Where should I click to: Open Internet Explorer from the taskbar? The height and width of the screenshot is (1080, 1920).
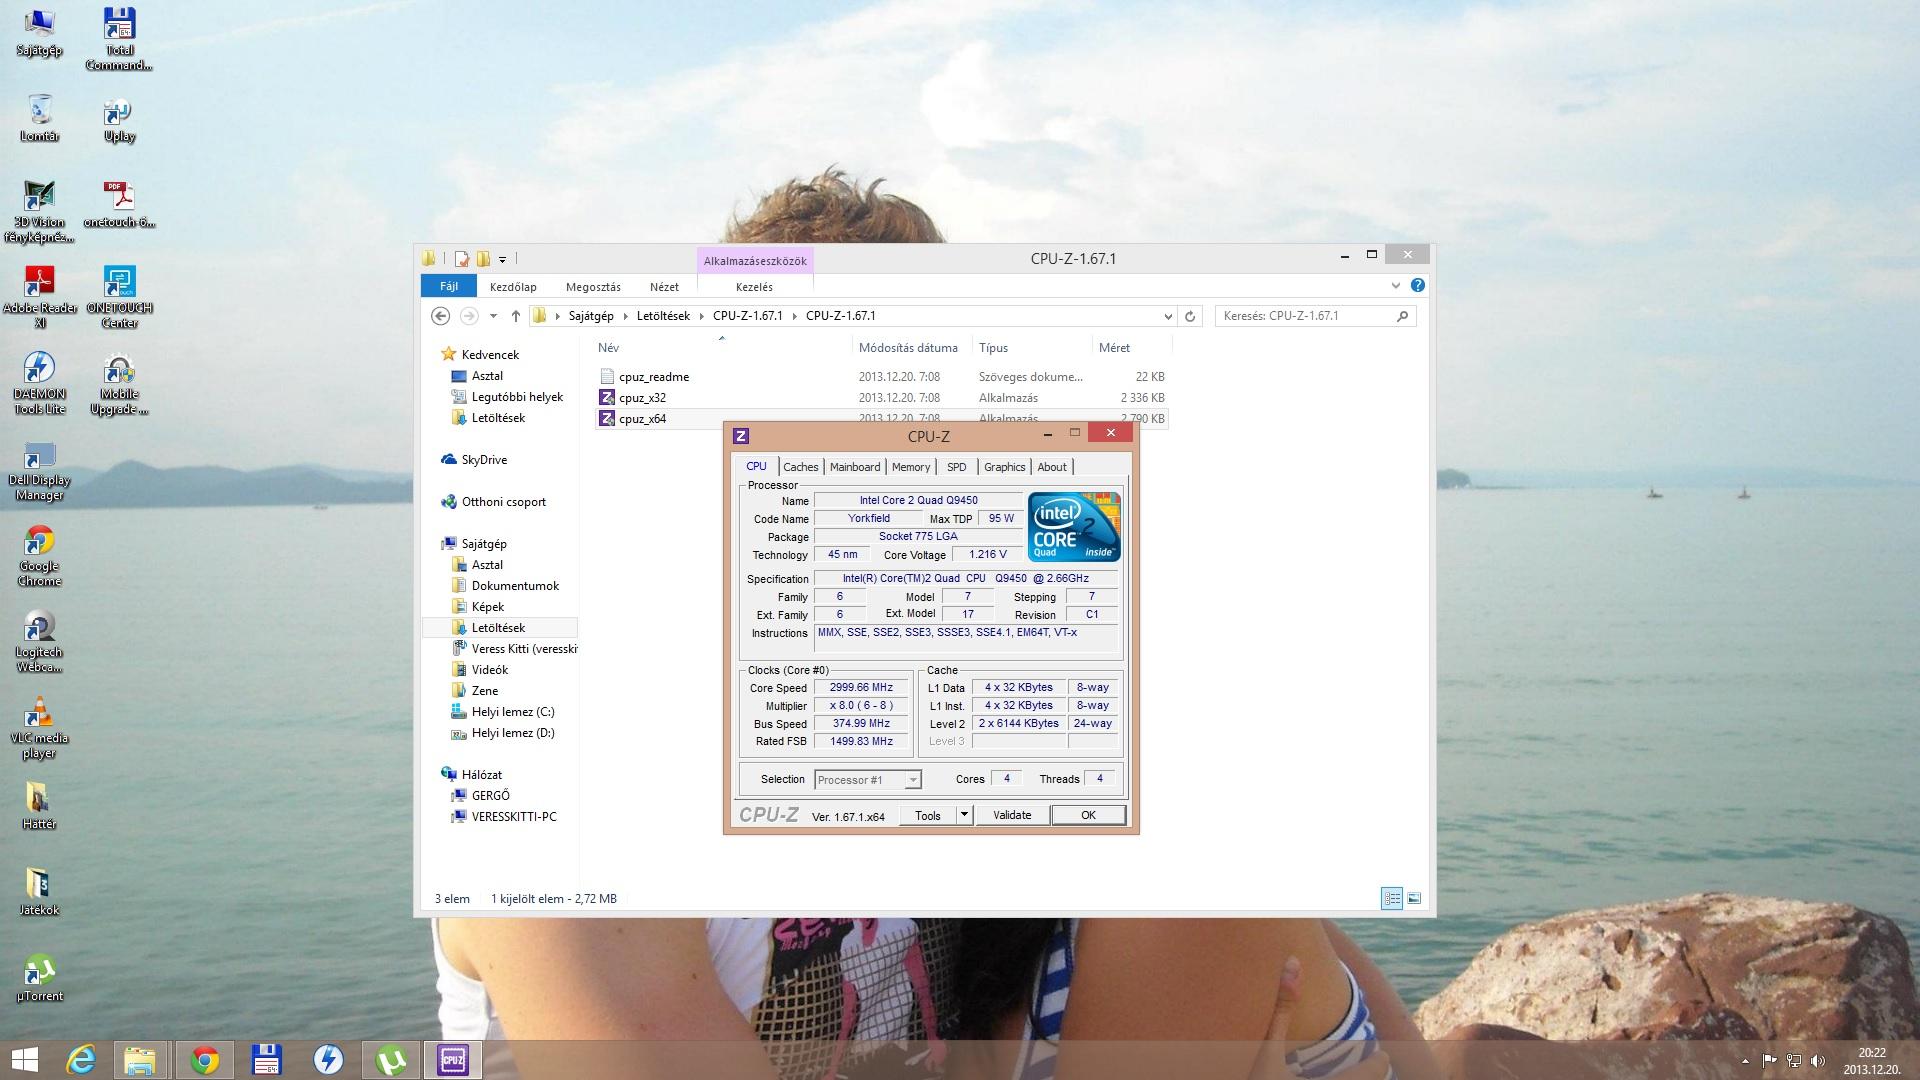coord(81,1060)
